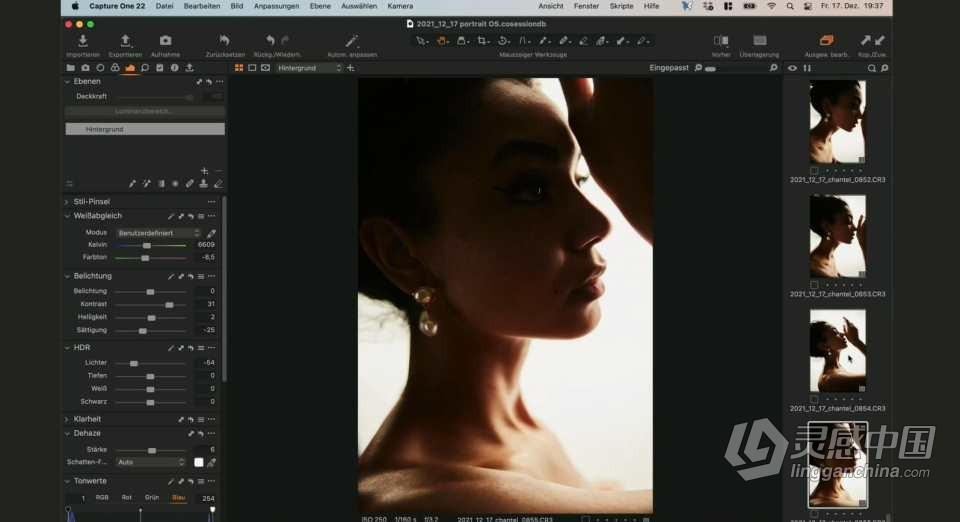Expand the Stil-Pinsel panel
The width and height of the screenshot is (960, 522).
[67, 202]
